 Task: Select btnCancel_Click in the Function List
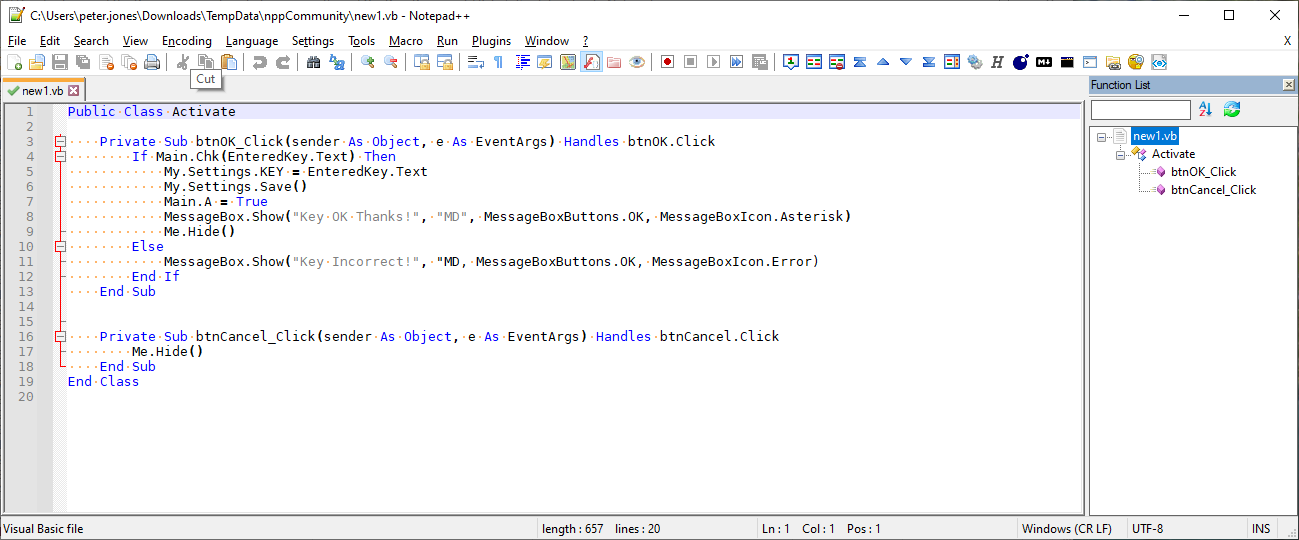point(1213,190)
